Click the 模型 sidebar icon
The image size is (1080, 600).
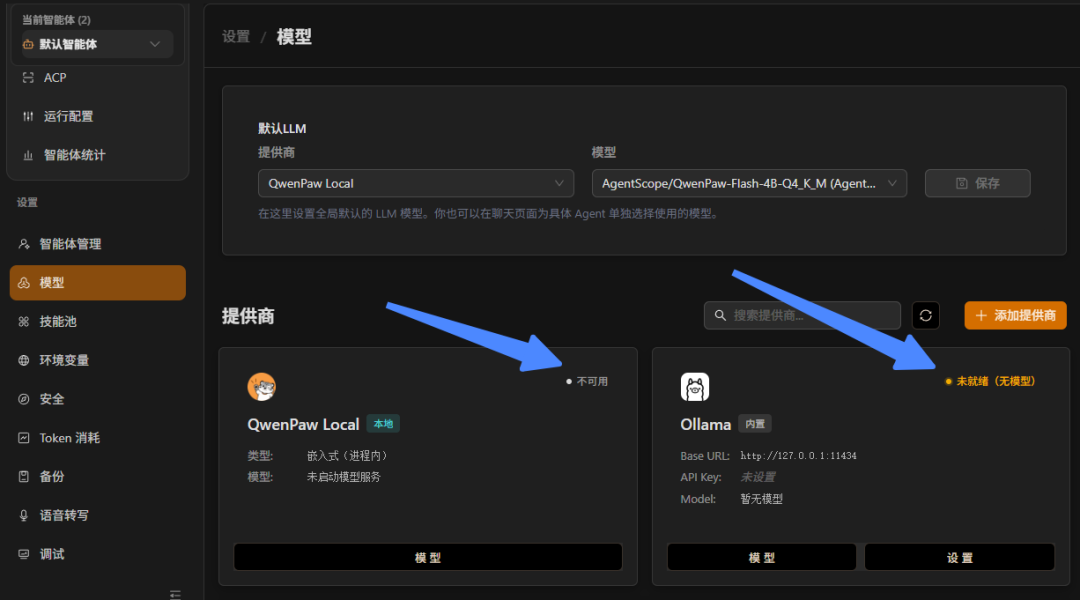click(x=24, y=282)
